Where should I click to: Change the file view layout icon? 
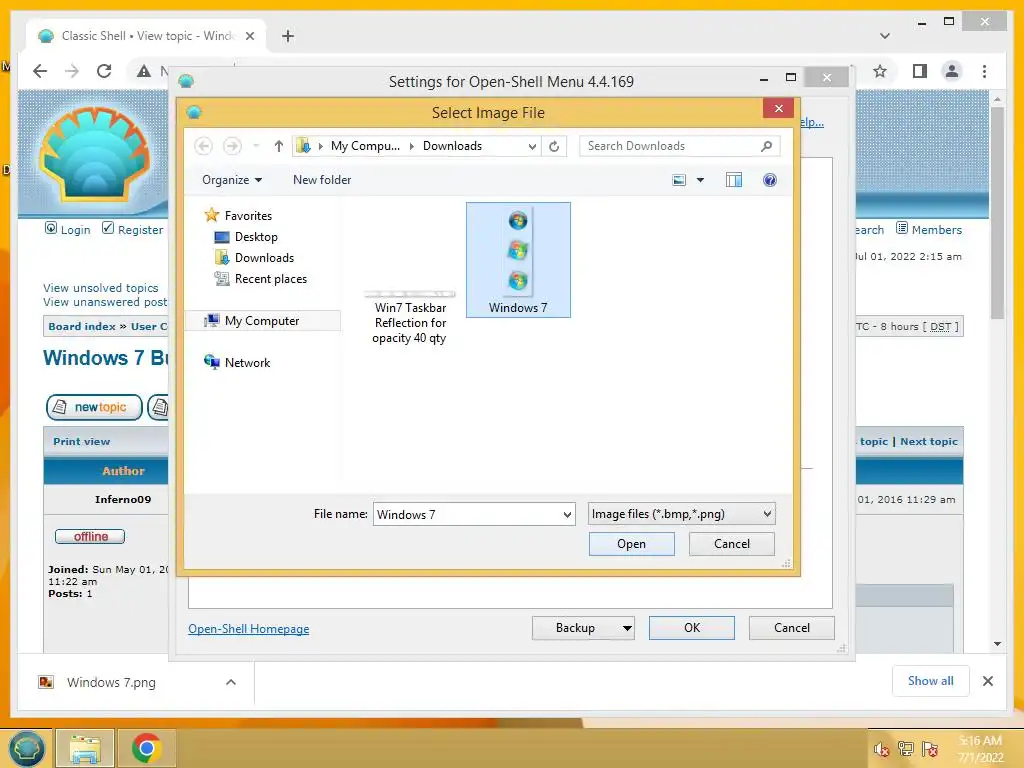click(679, 180)
